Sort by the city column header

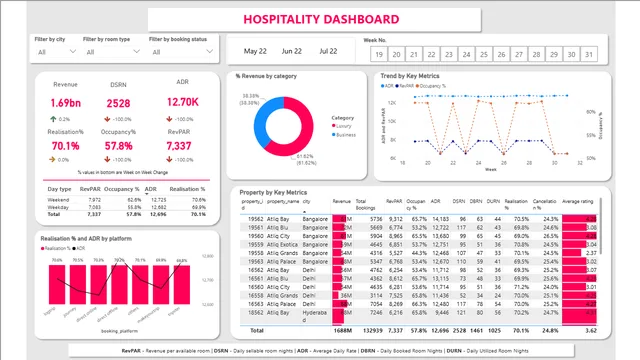pos(307,202)
